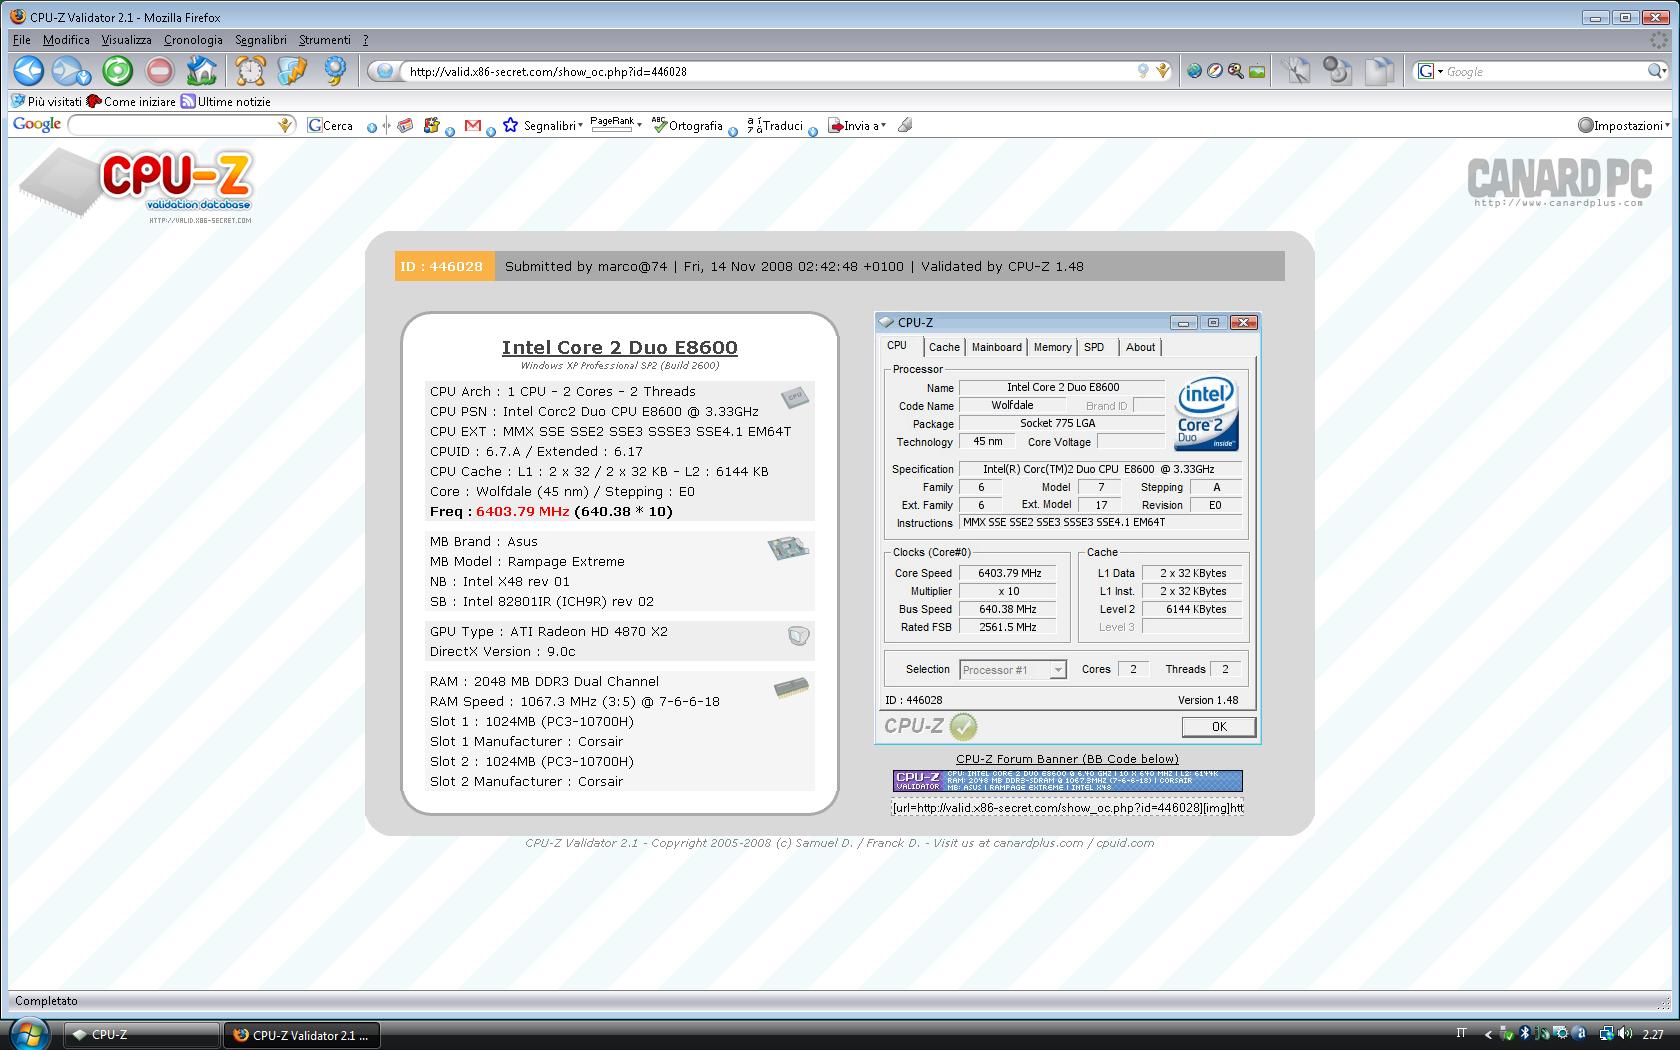Click the CANARD PC logo
This screenshot has width=1680, height=1050.
pos(1559,182)
